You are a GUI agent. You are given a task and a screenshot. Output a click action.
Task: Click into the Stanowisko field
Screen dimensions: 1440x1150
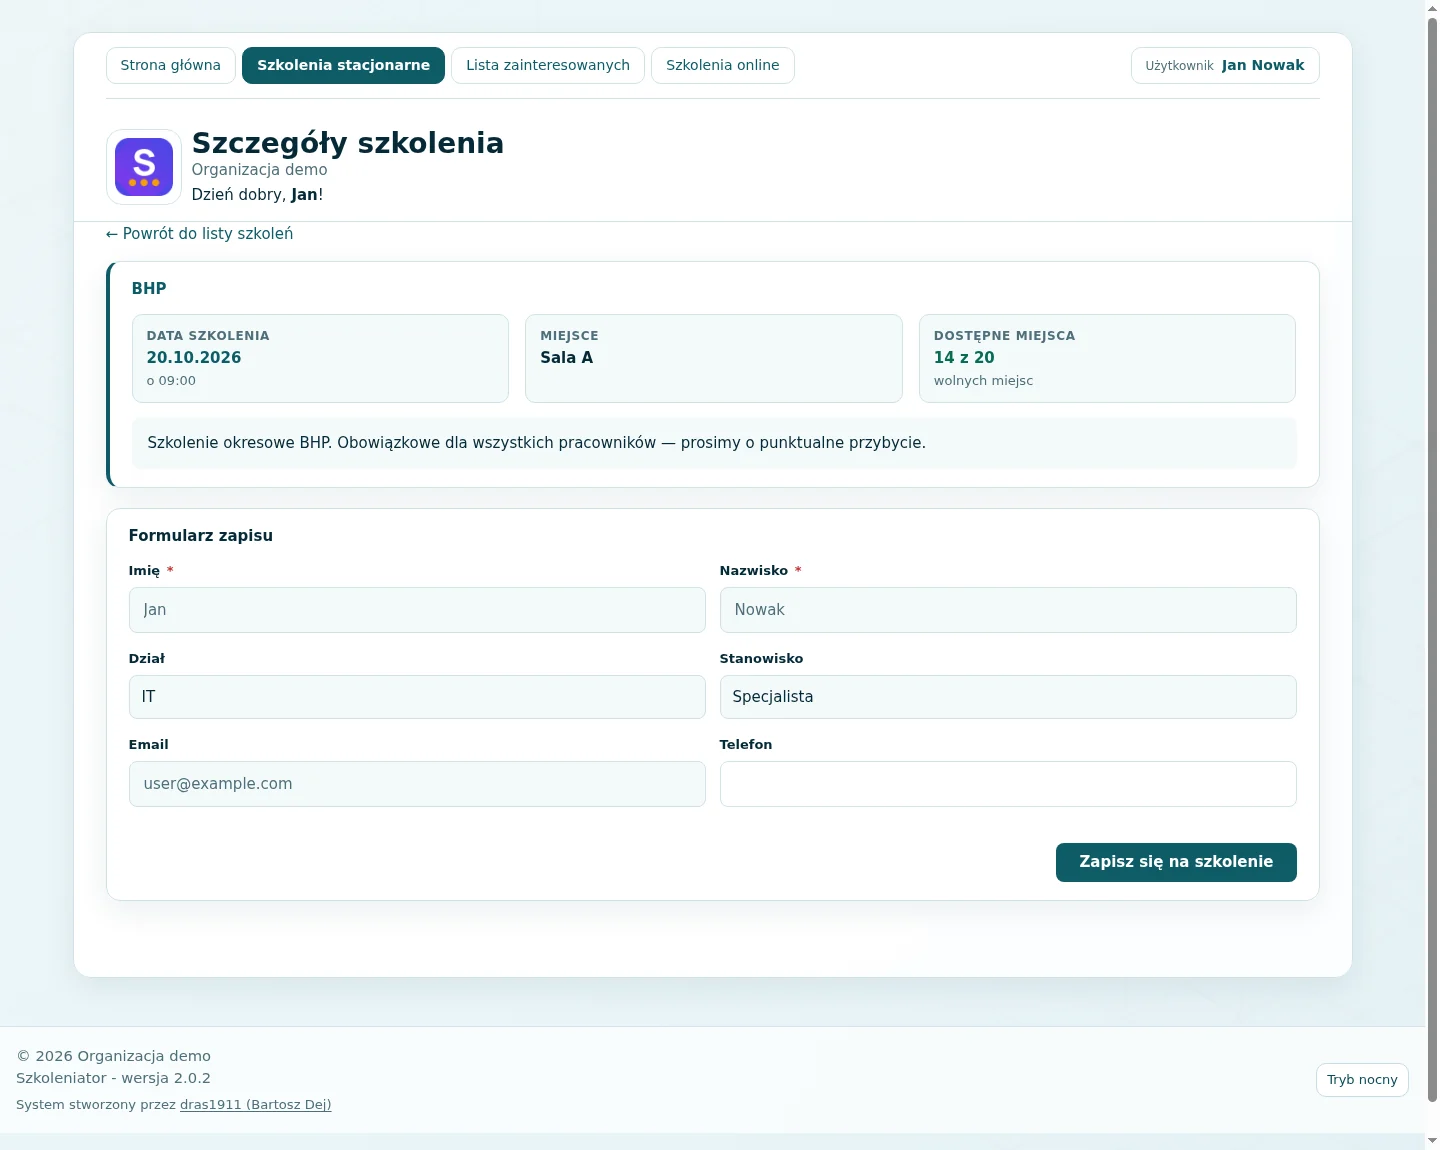point(1008,697)
